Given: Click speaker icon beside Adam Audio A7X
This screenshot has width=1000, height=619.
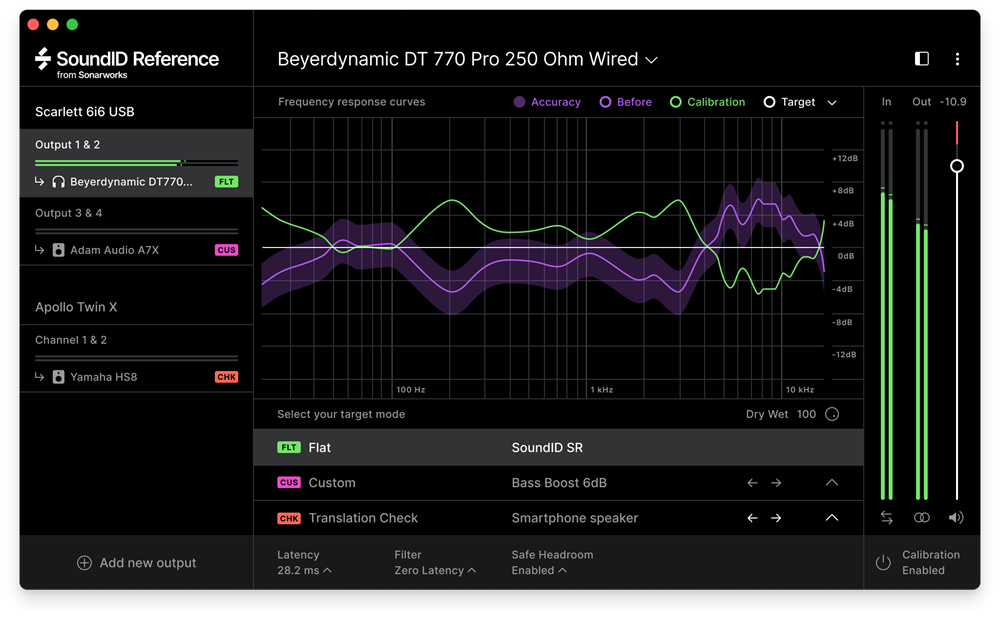Looking at the screenshot, I should click(x=58, y=250).
